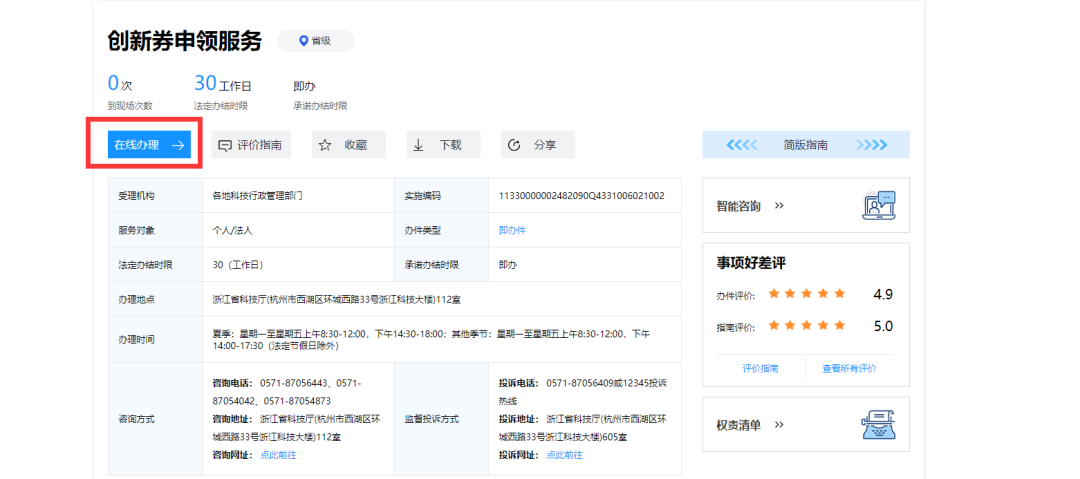
Task: Click the 下载 button
Action: click(443, 145)
